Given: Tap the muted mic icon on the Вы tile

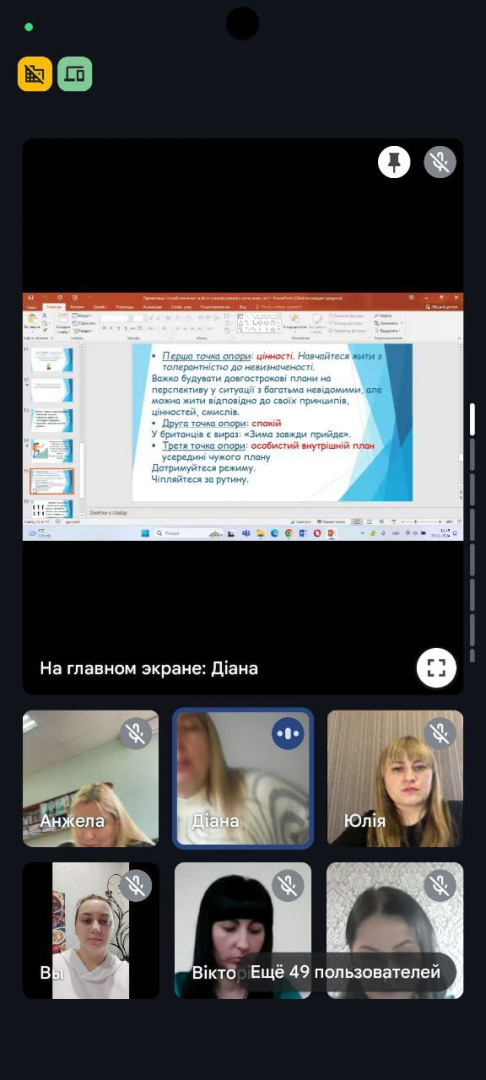Looking at the screenshot, I should pyautogui.click(x=136, y=885).
